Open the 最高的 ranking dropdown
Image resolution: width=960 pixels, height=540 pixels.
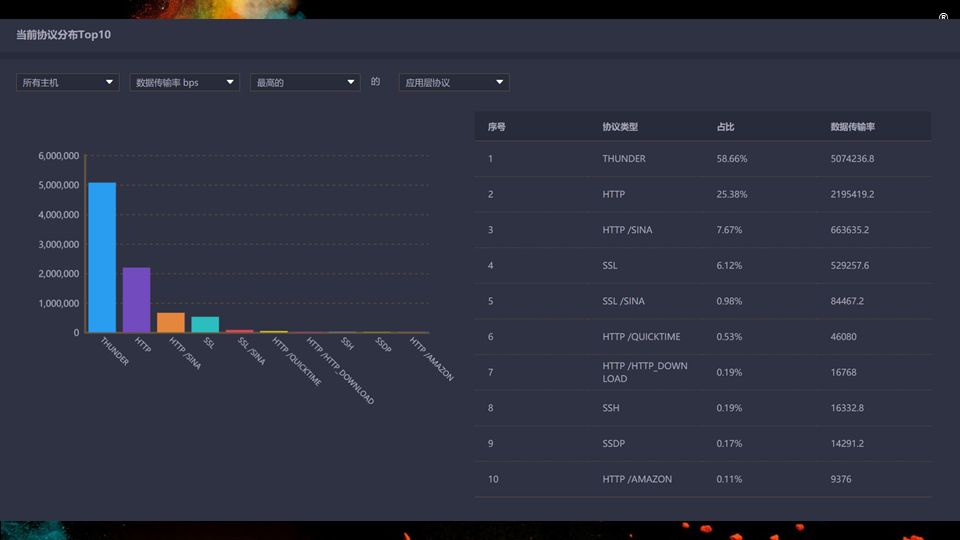305,82
